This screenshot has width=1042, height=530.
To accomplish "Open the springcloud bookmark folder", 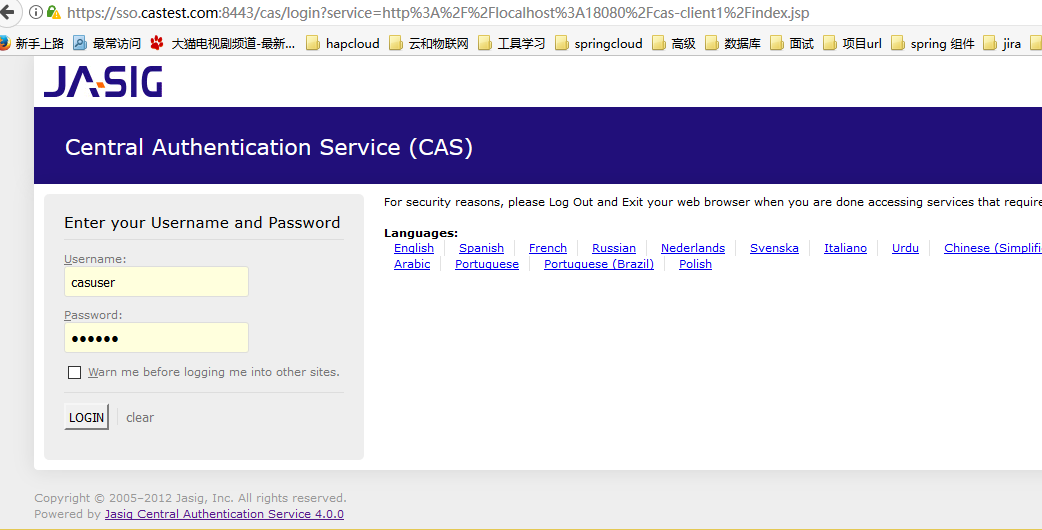I will coord(599,43).
